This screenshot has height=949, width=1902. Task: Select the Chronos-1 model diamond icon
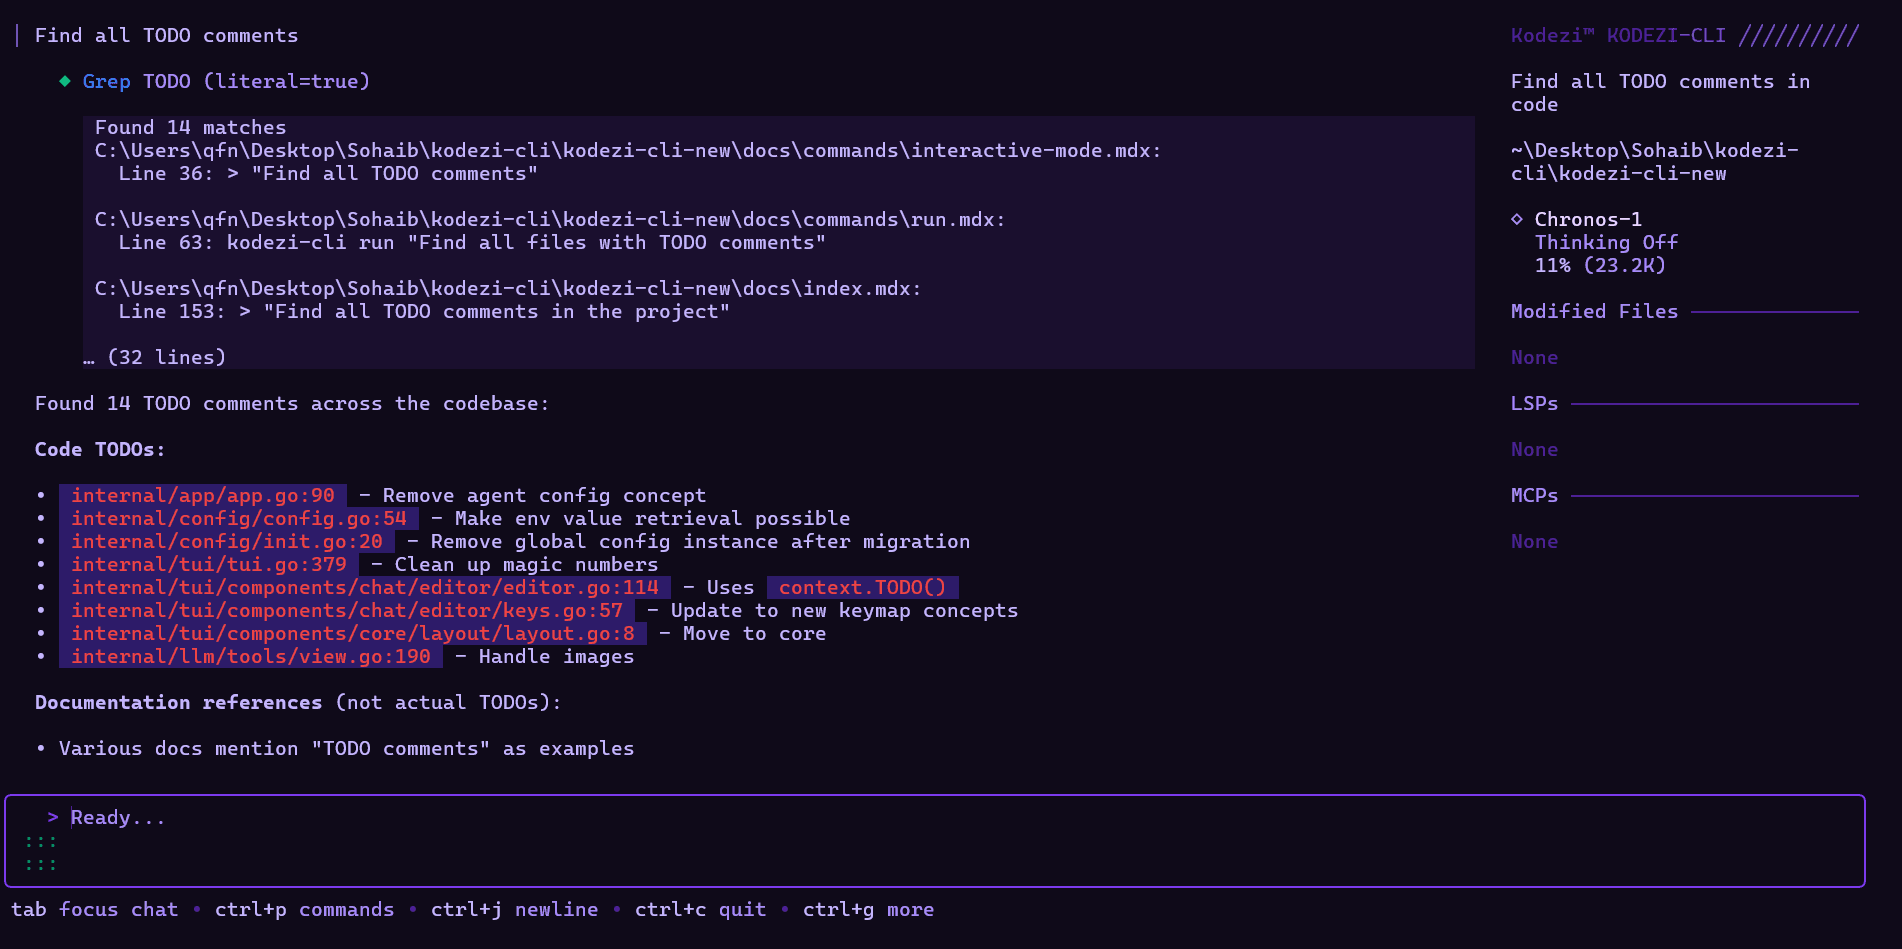pyautogui.click(x=1516, y=218)
